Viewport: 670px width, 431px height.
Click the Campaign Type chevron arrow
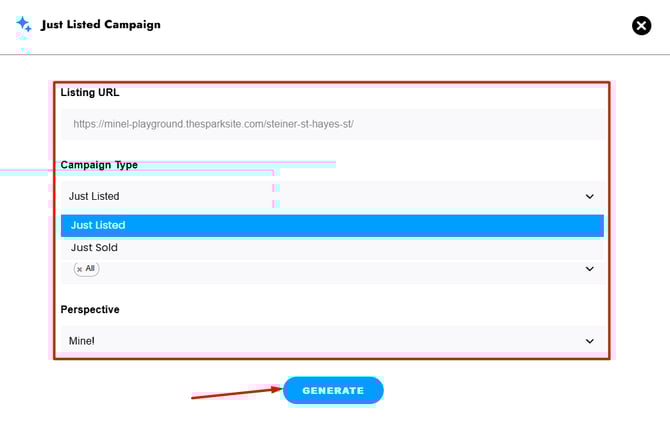[590, 196]
